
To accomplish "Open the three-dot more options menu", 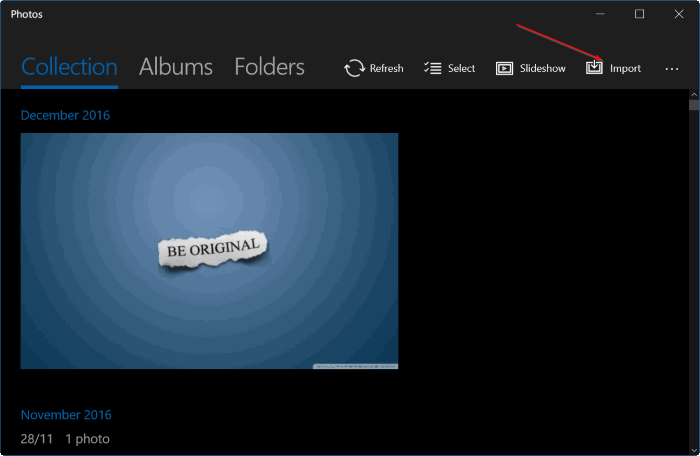I will pyautogui.click(x=671, y=69).
